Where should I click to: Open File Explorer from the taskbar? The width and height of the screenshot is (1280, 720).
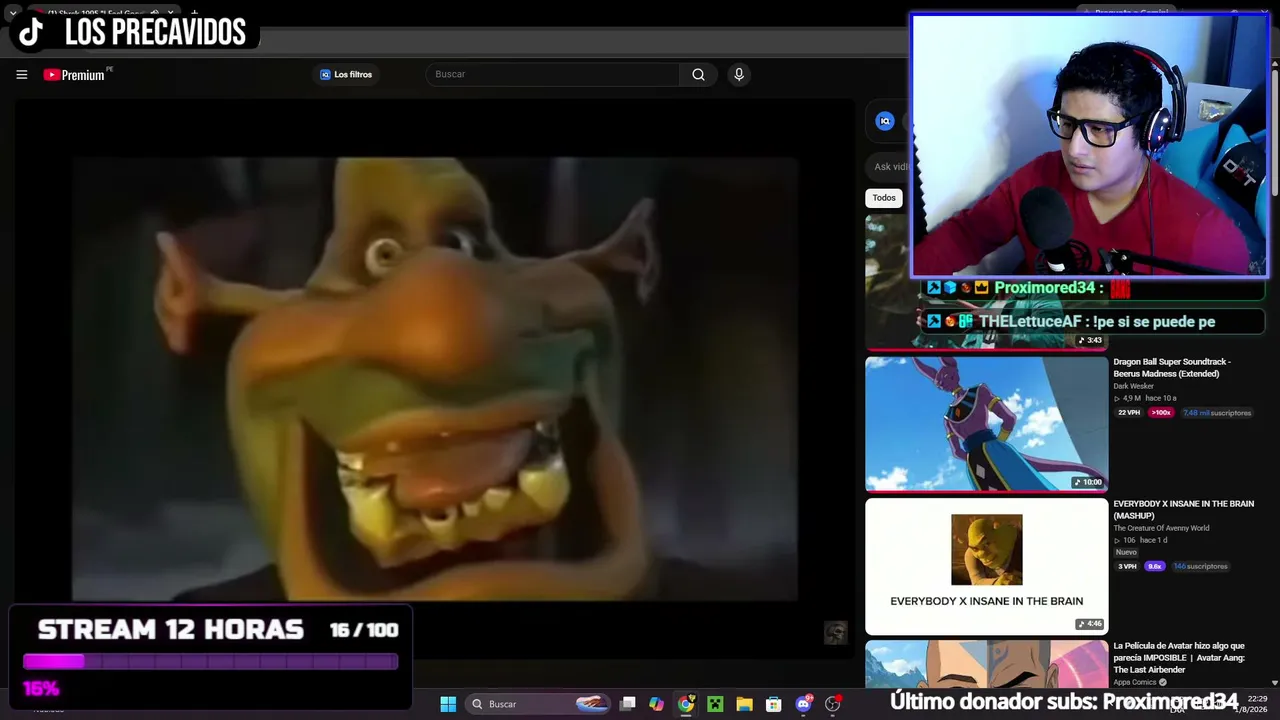pos(744,704)
